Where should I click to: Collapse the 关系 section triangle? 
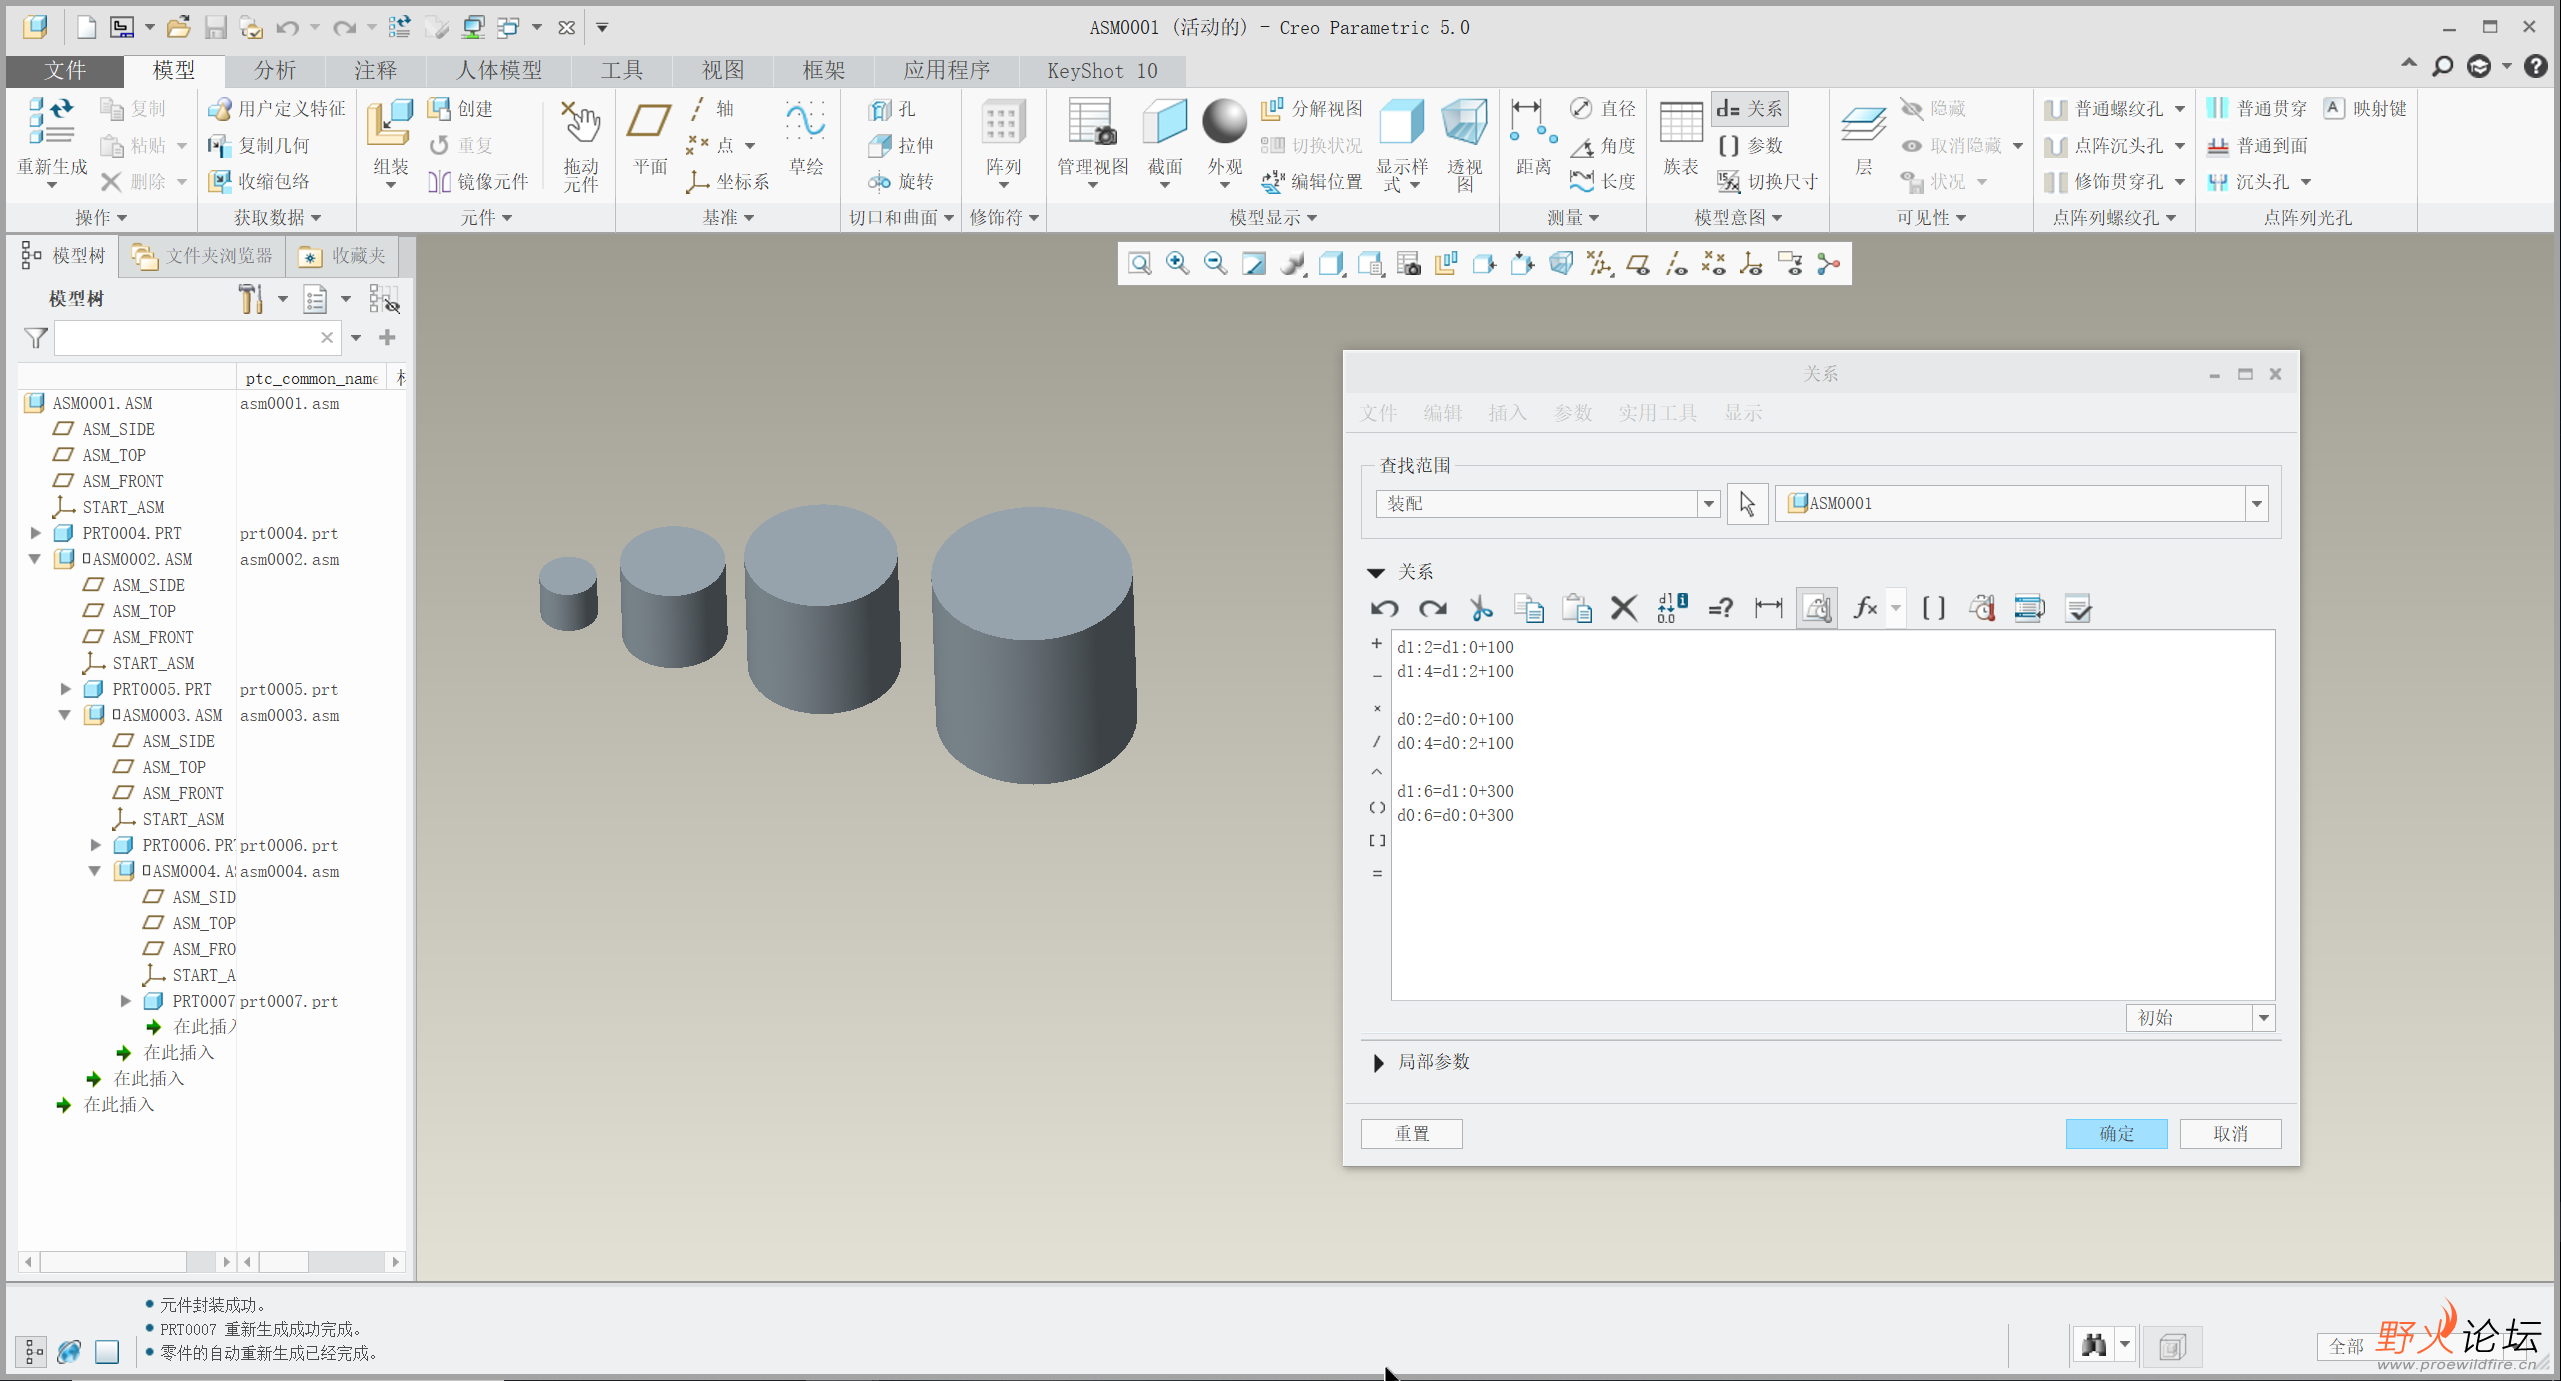[x=1376, y=572]
